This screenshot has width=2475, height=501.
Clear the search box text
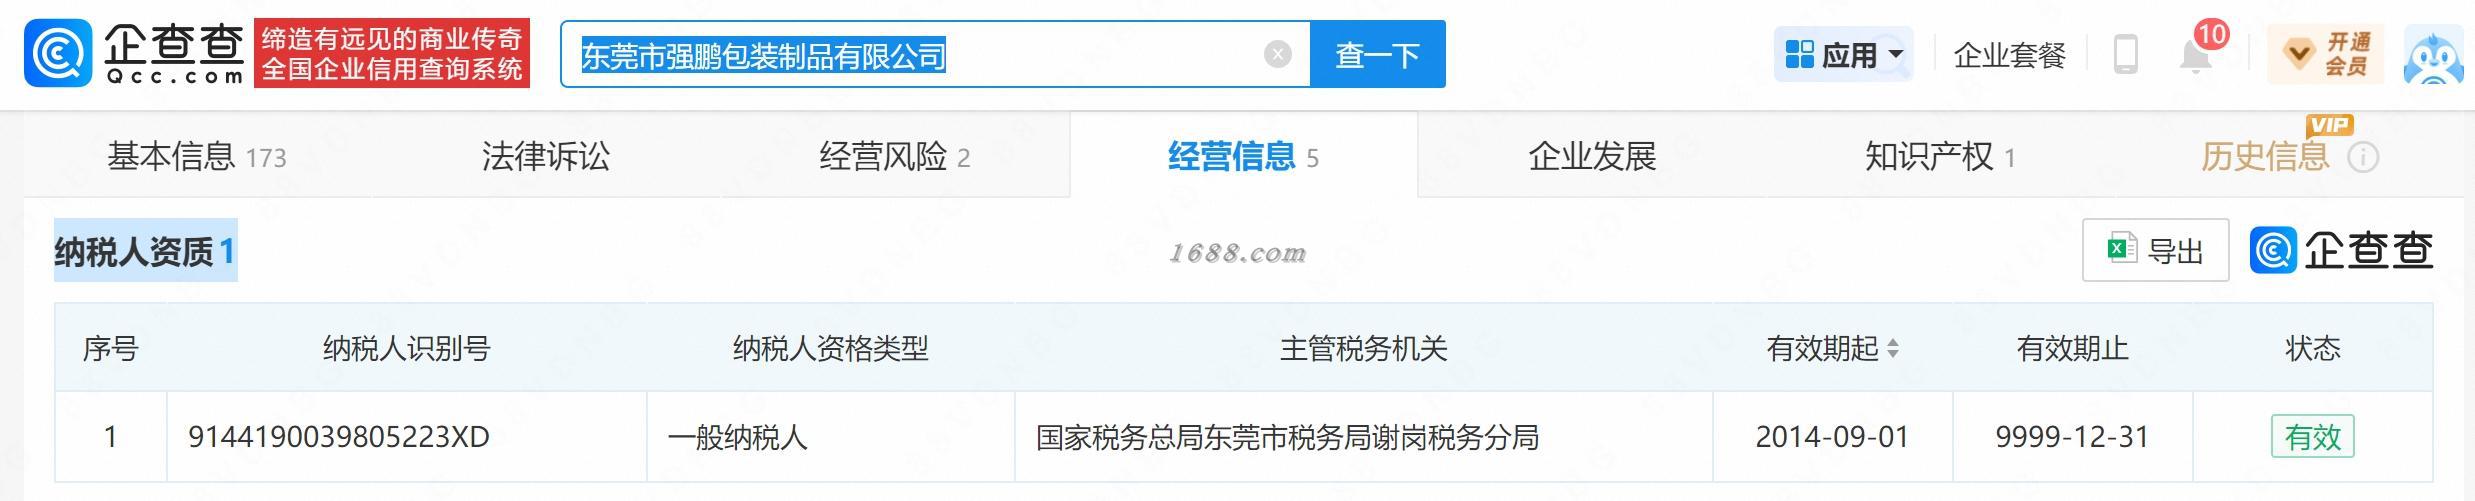(1277, 54)
